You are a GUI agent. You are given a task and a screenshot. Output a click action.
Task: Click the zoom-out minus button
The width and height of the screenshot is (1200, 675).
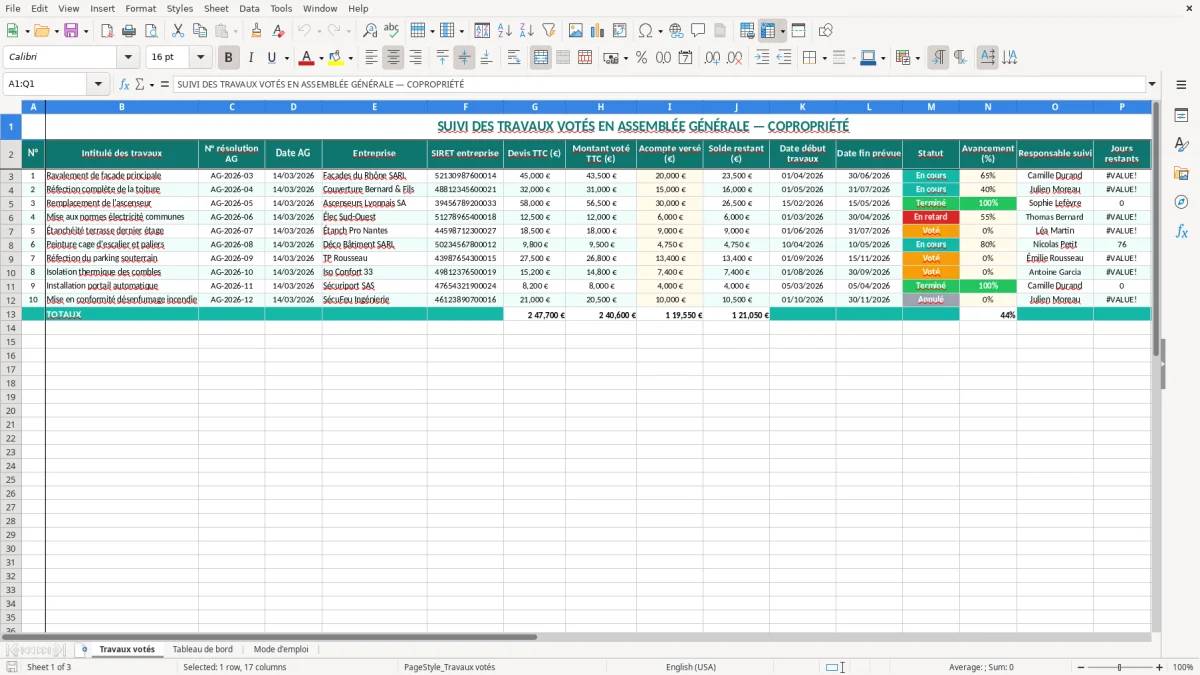tap(1080, 667)
